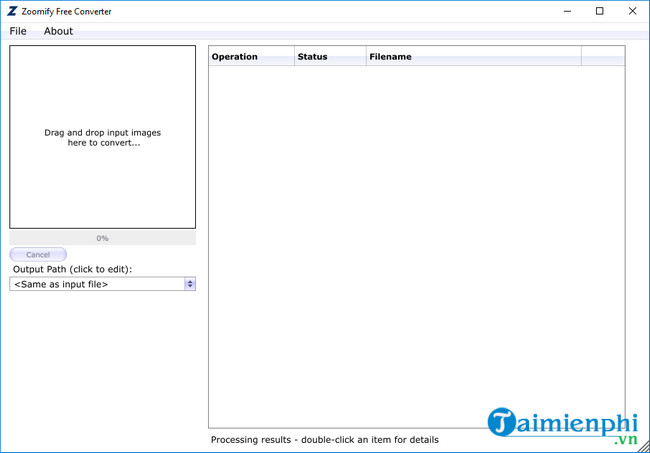Click the 0% progress bar
The height and width of the screenshot is (453, 650).
pos(102,238)
